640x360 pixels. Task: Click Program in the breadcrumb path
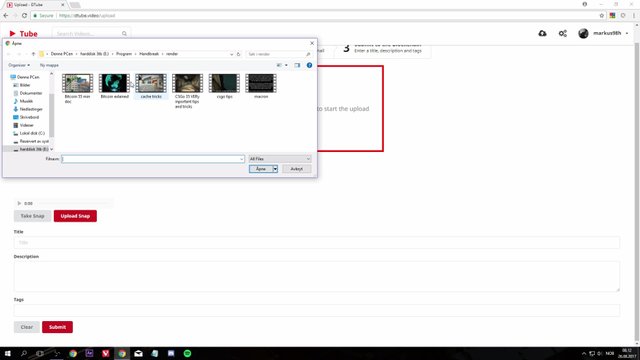tap(124, 54)
